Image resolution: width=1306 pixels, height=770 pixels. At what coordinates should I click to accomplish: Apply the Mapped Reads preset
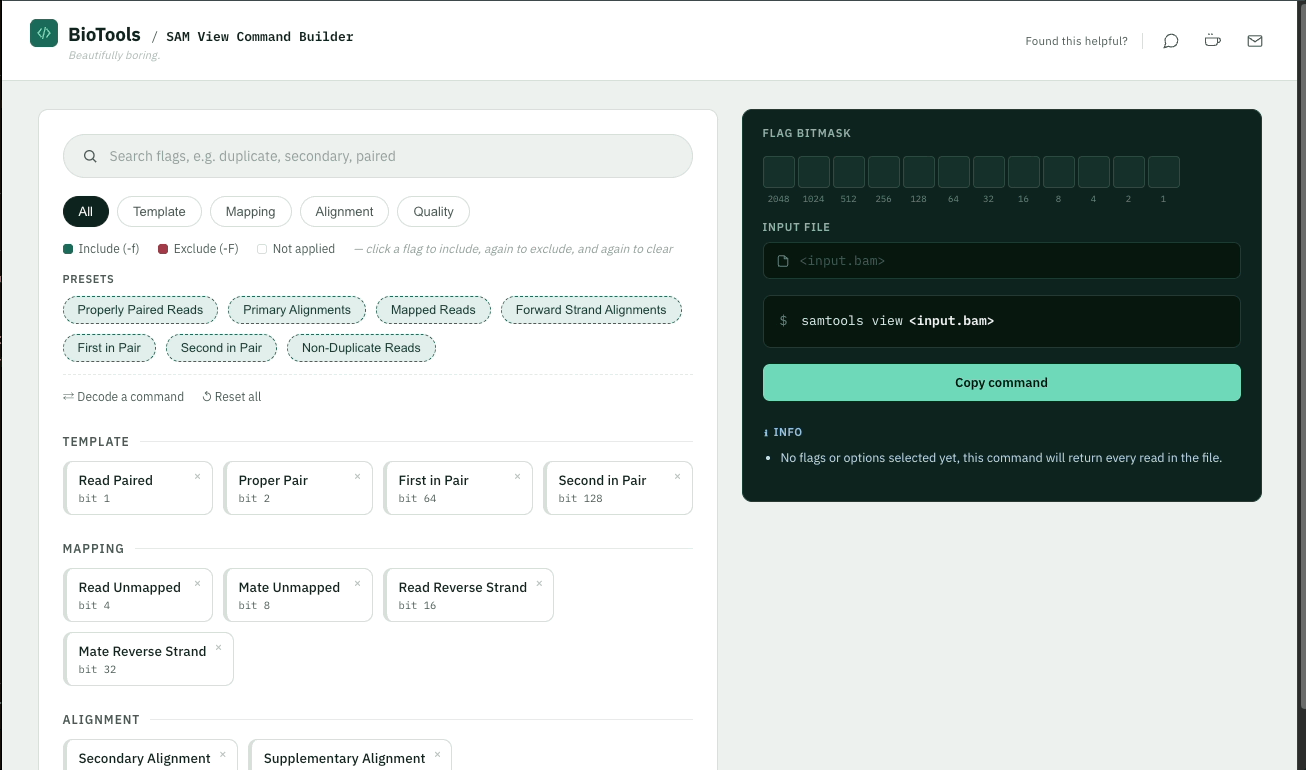[433, 310]
